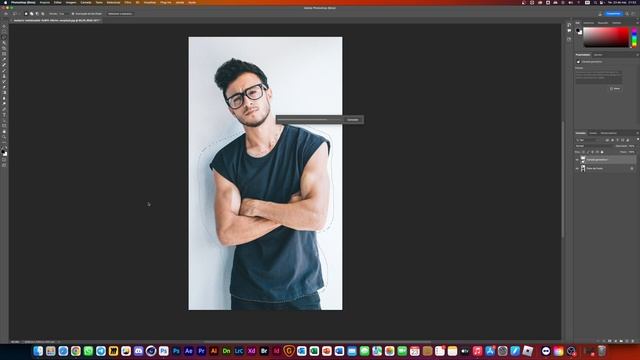Click the Generate button in Properties panel
Image resolution: width=640 pixels, height=360 pixels.
point(616,89)
